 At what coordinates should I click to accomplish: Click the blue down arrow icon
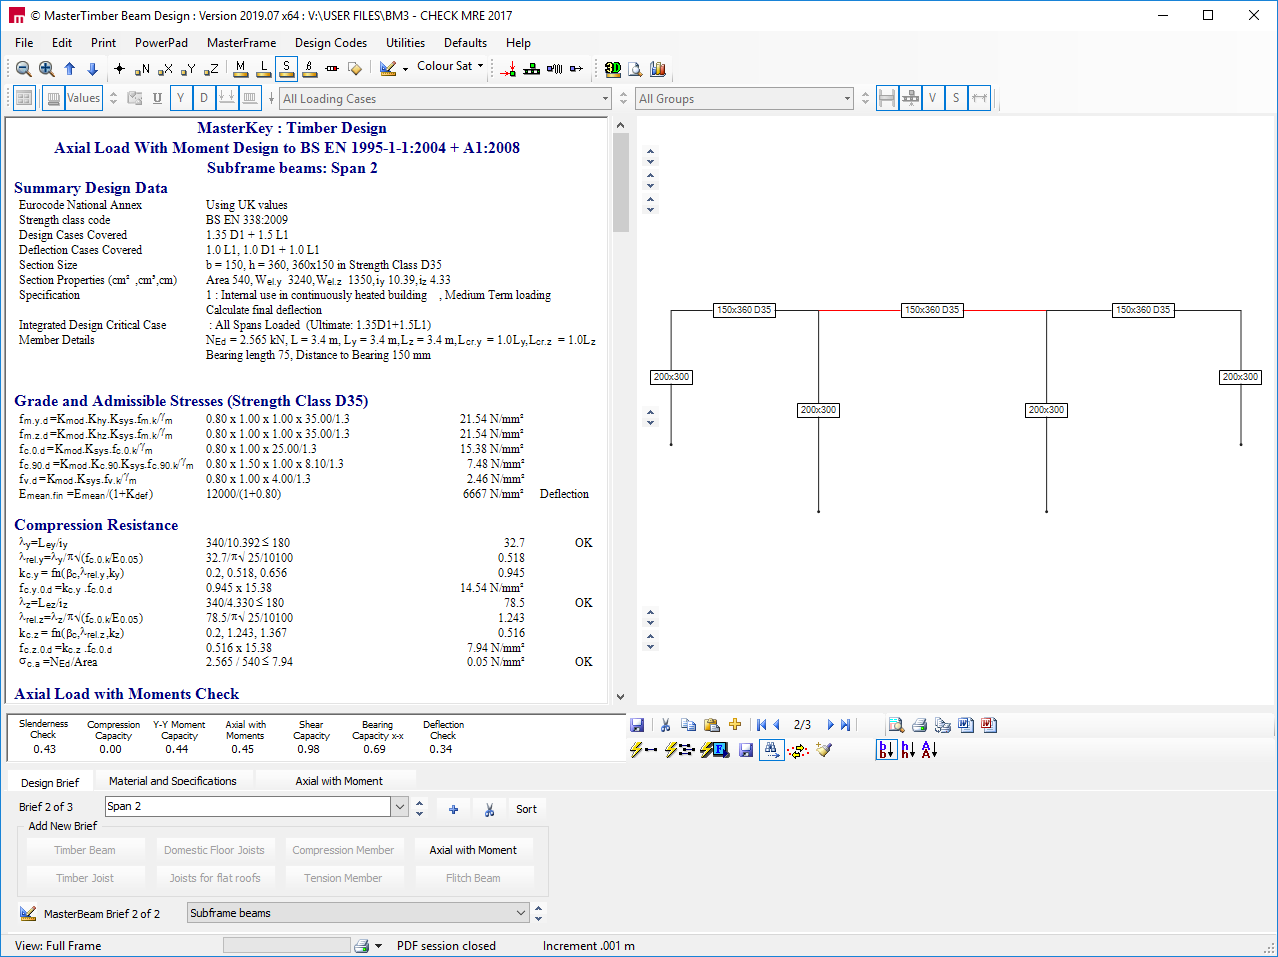[x=92, y=69]
